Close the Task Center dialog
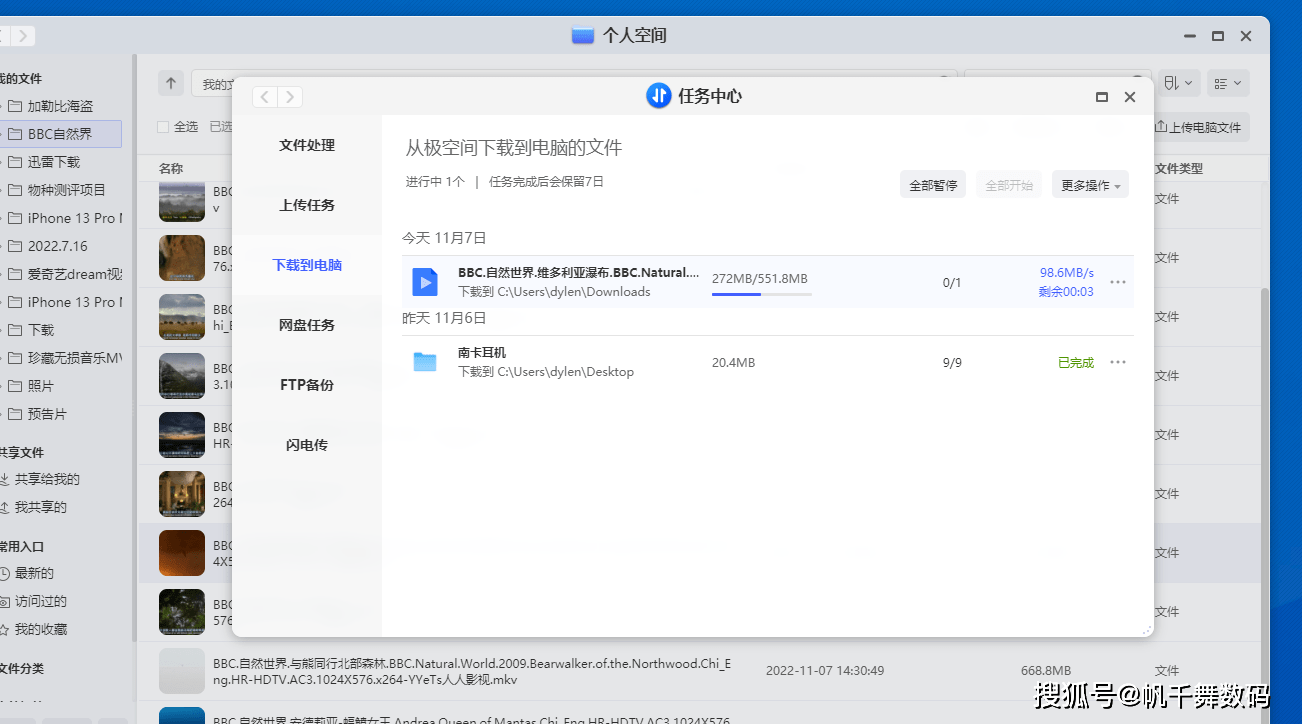 pos(1130,97)
